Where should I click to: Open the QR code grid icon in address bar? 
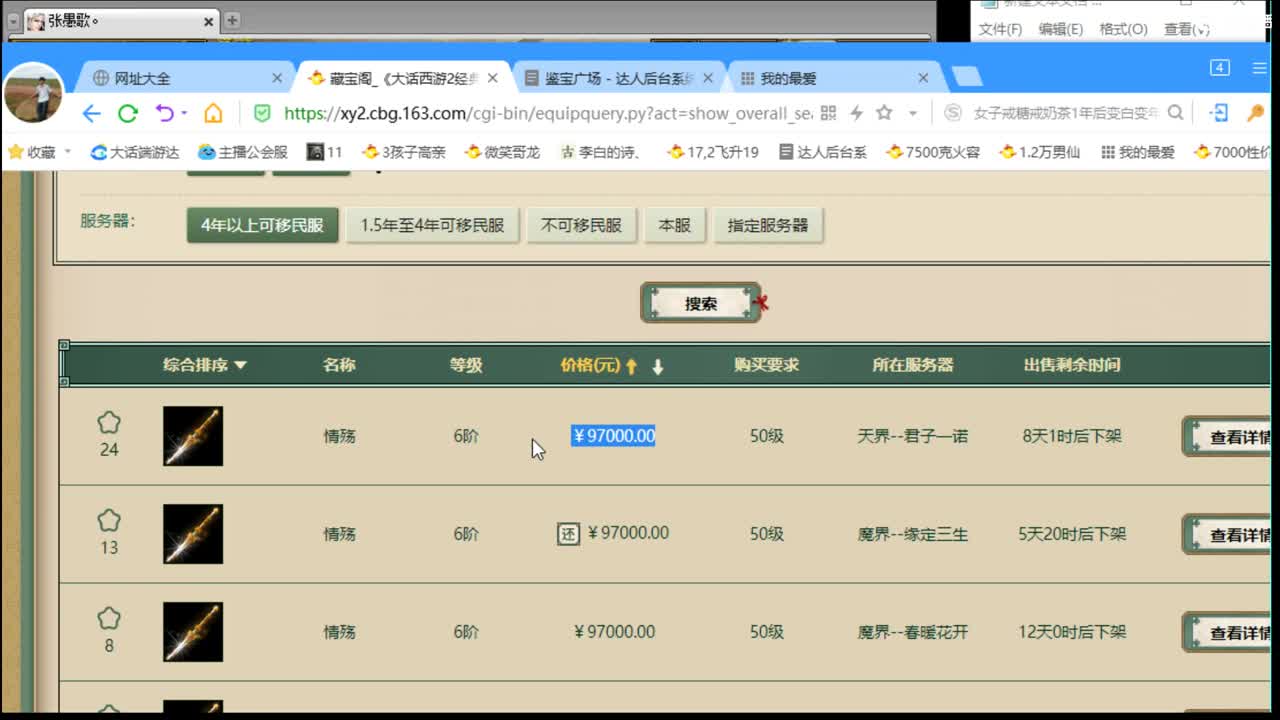click(828, 113)
